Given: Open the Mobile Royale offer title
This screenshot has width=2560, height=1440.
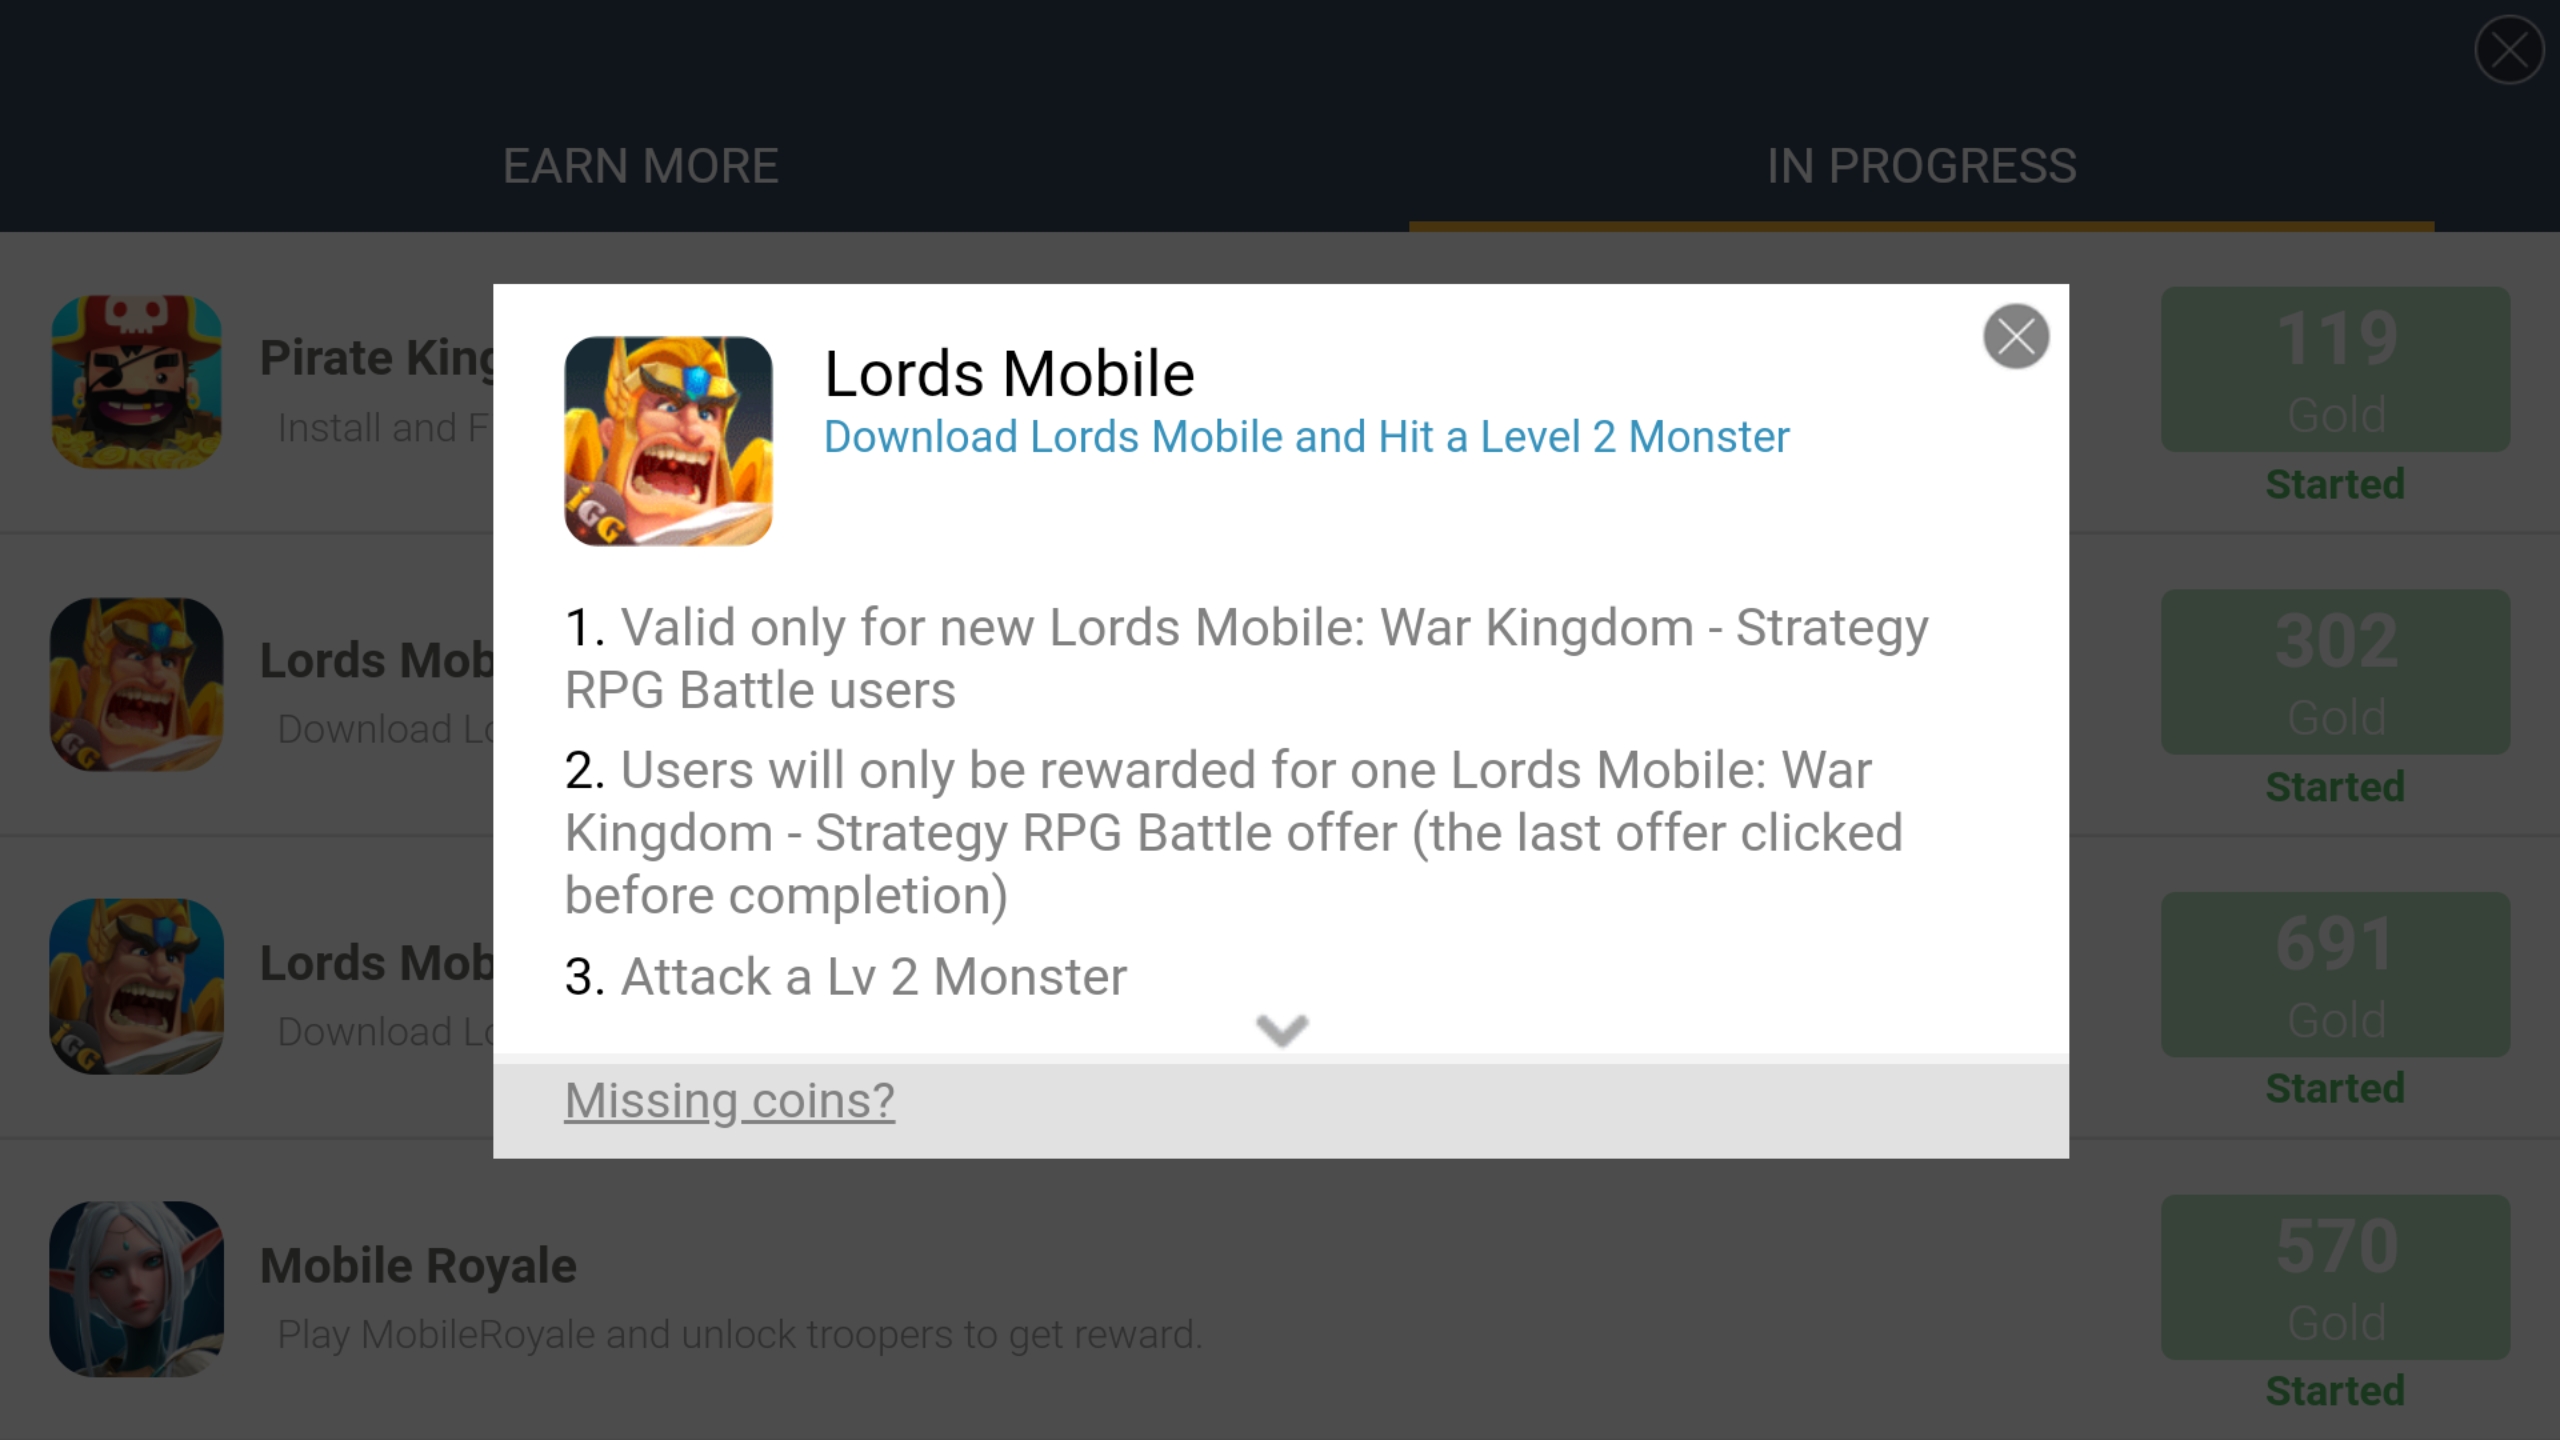Looking at the screenshot, I should pyautogui.click(x=418, y=1265).
